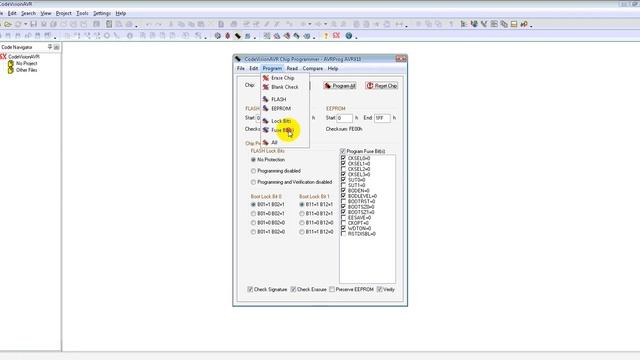Open the main window Search menu
Image resolution: width=640 pixels, height=360 pixels.
click(28, 13)
